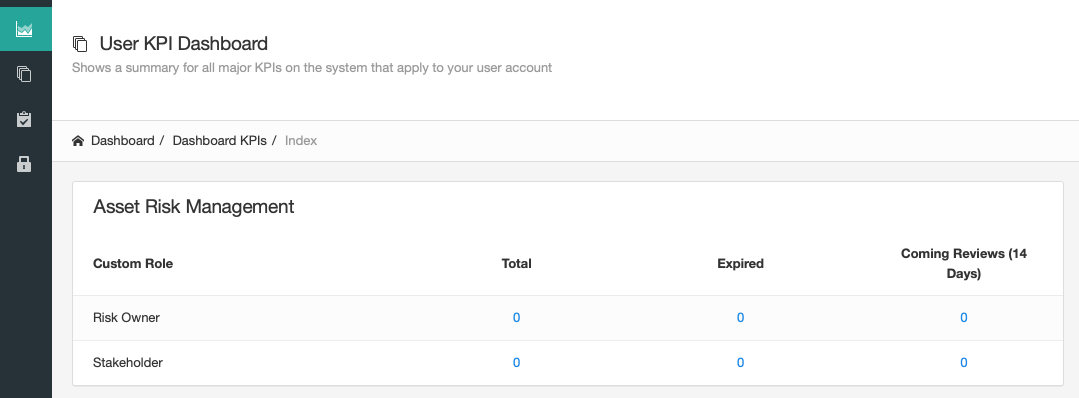Click the Index breadcrumb item
Viewport: 1079px width, 398px height.
click(301, 140)
